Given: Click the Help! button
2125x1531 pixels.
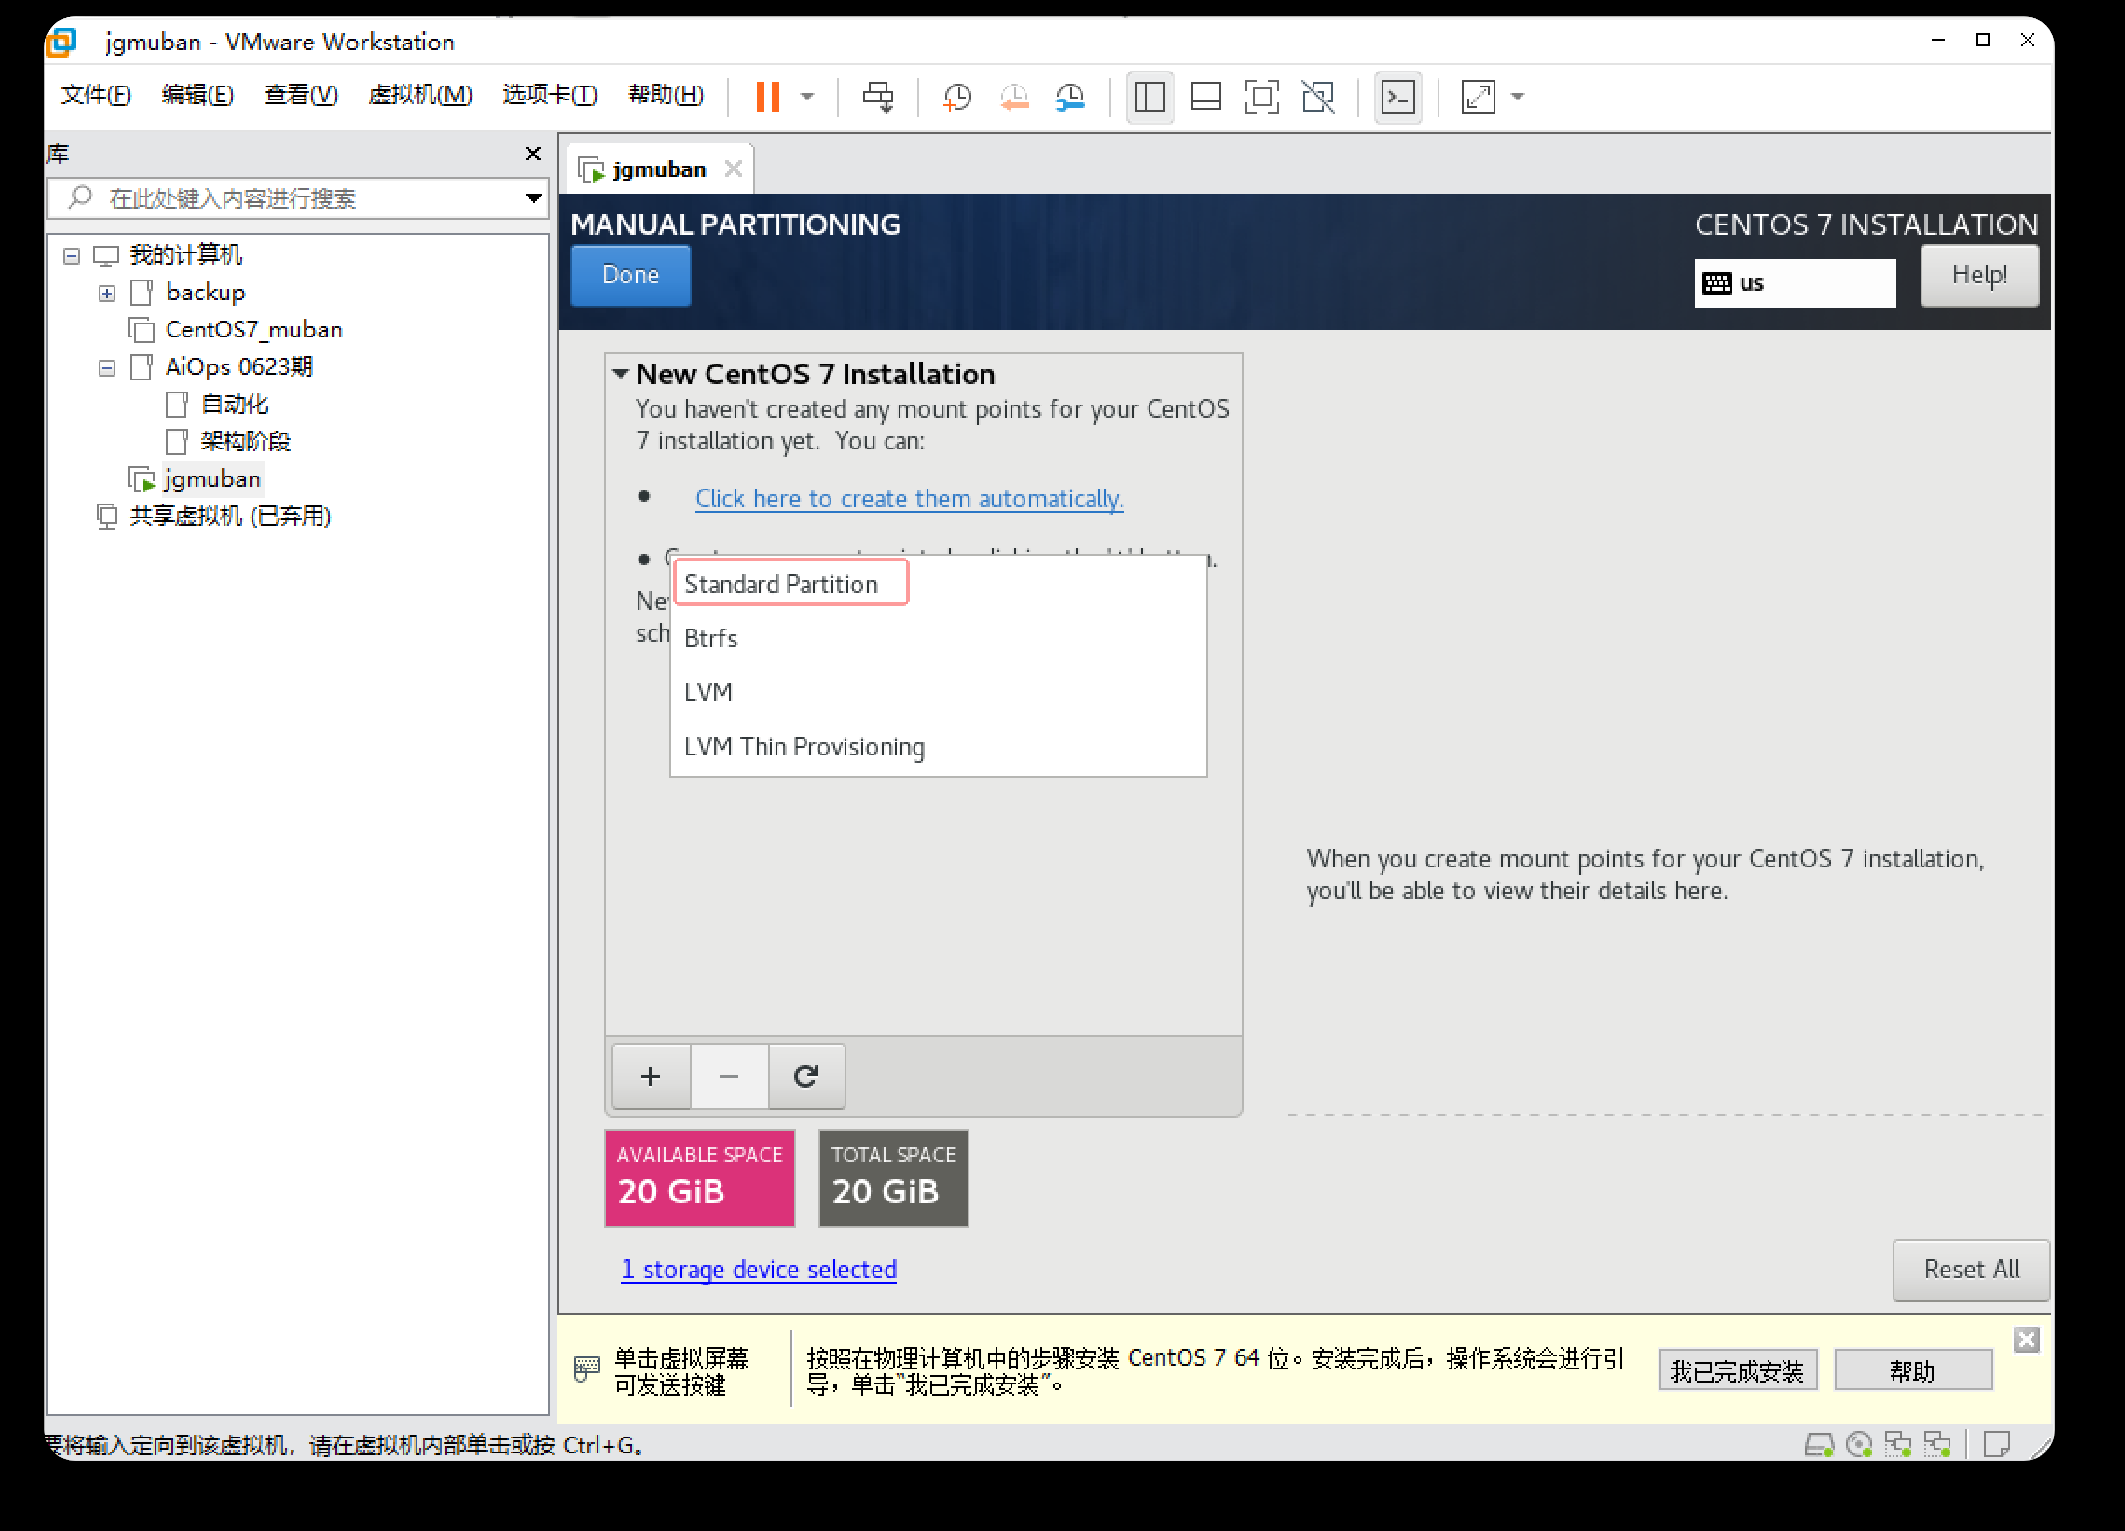Looking at the screenshot, I should click(x=1979, y=275).
